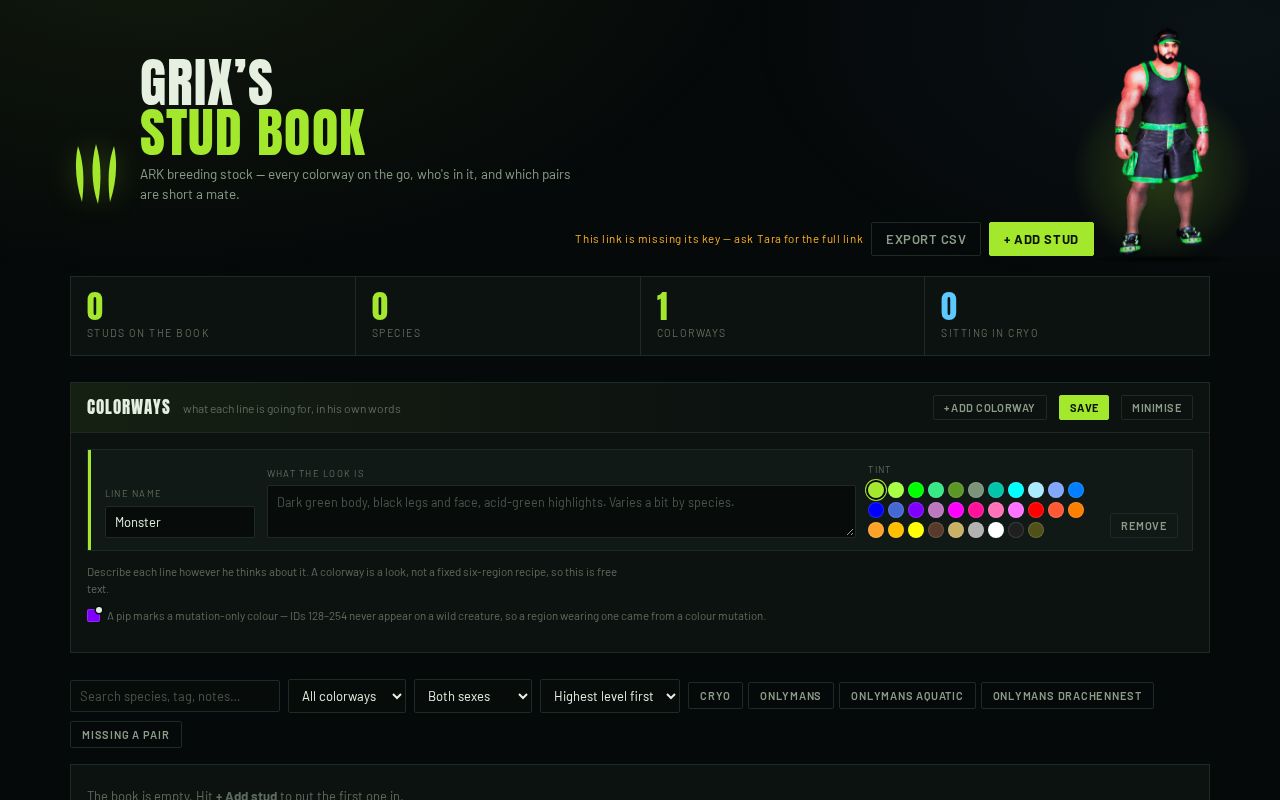The height and width of the screenshot is (800, 1280).
Task: Pick the bright yellow tint swatch
Action: tap(916, 530)
